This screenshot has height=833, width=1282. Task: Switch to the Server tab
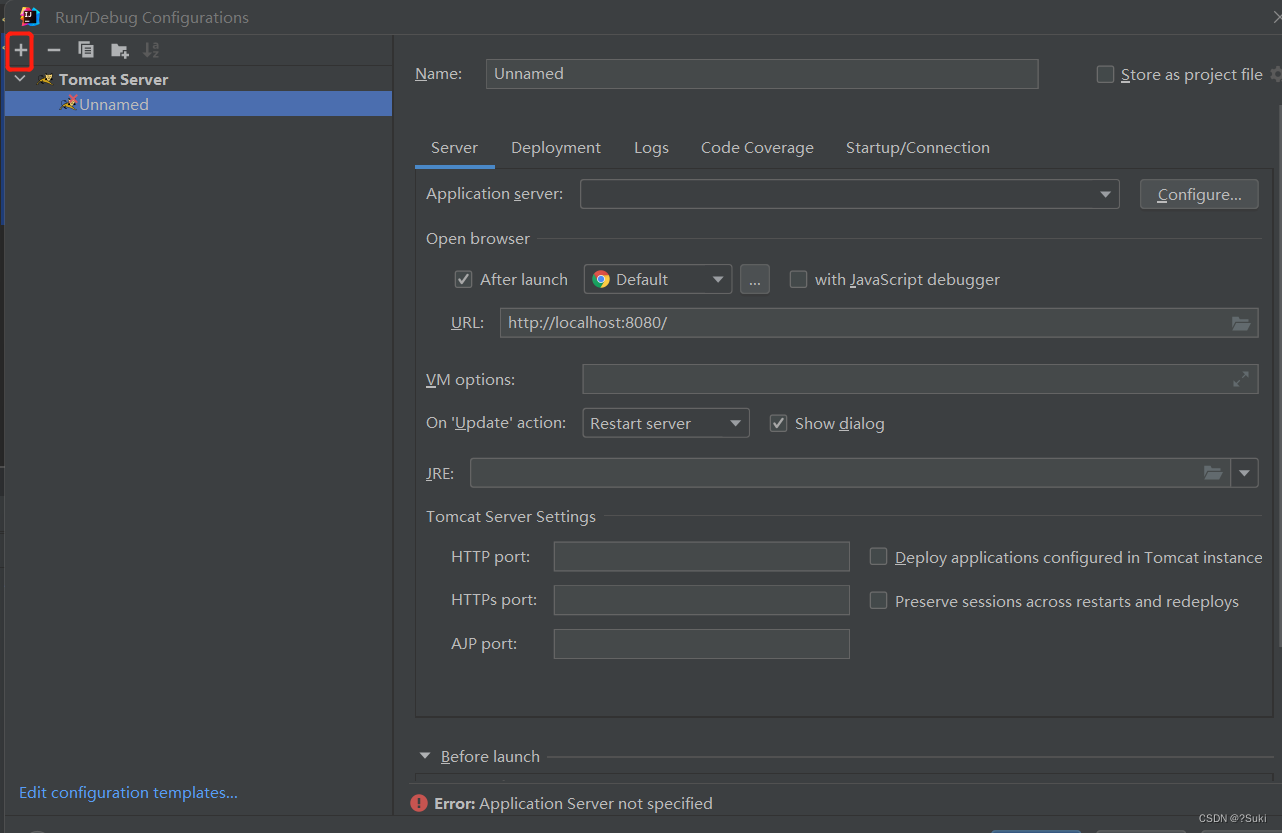pyautogui.click(x=454, y=147)
